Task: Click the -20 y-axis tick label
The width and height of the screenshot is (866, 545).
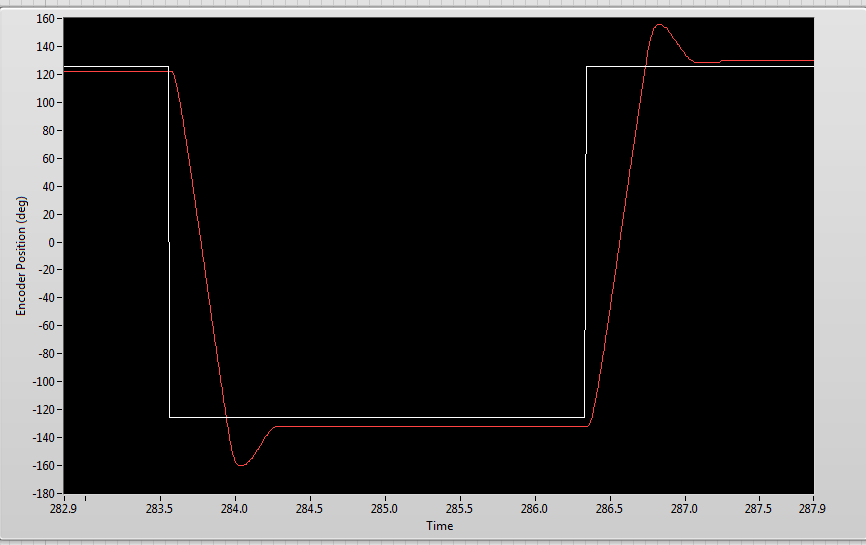Action: click(46, 270)
